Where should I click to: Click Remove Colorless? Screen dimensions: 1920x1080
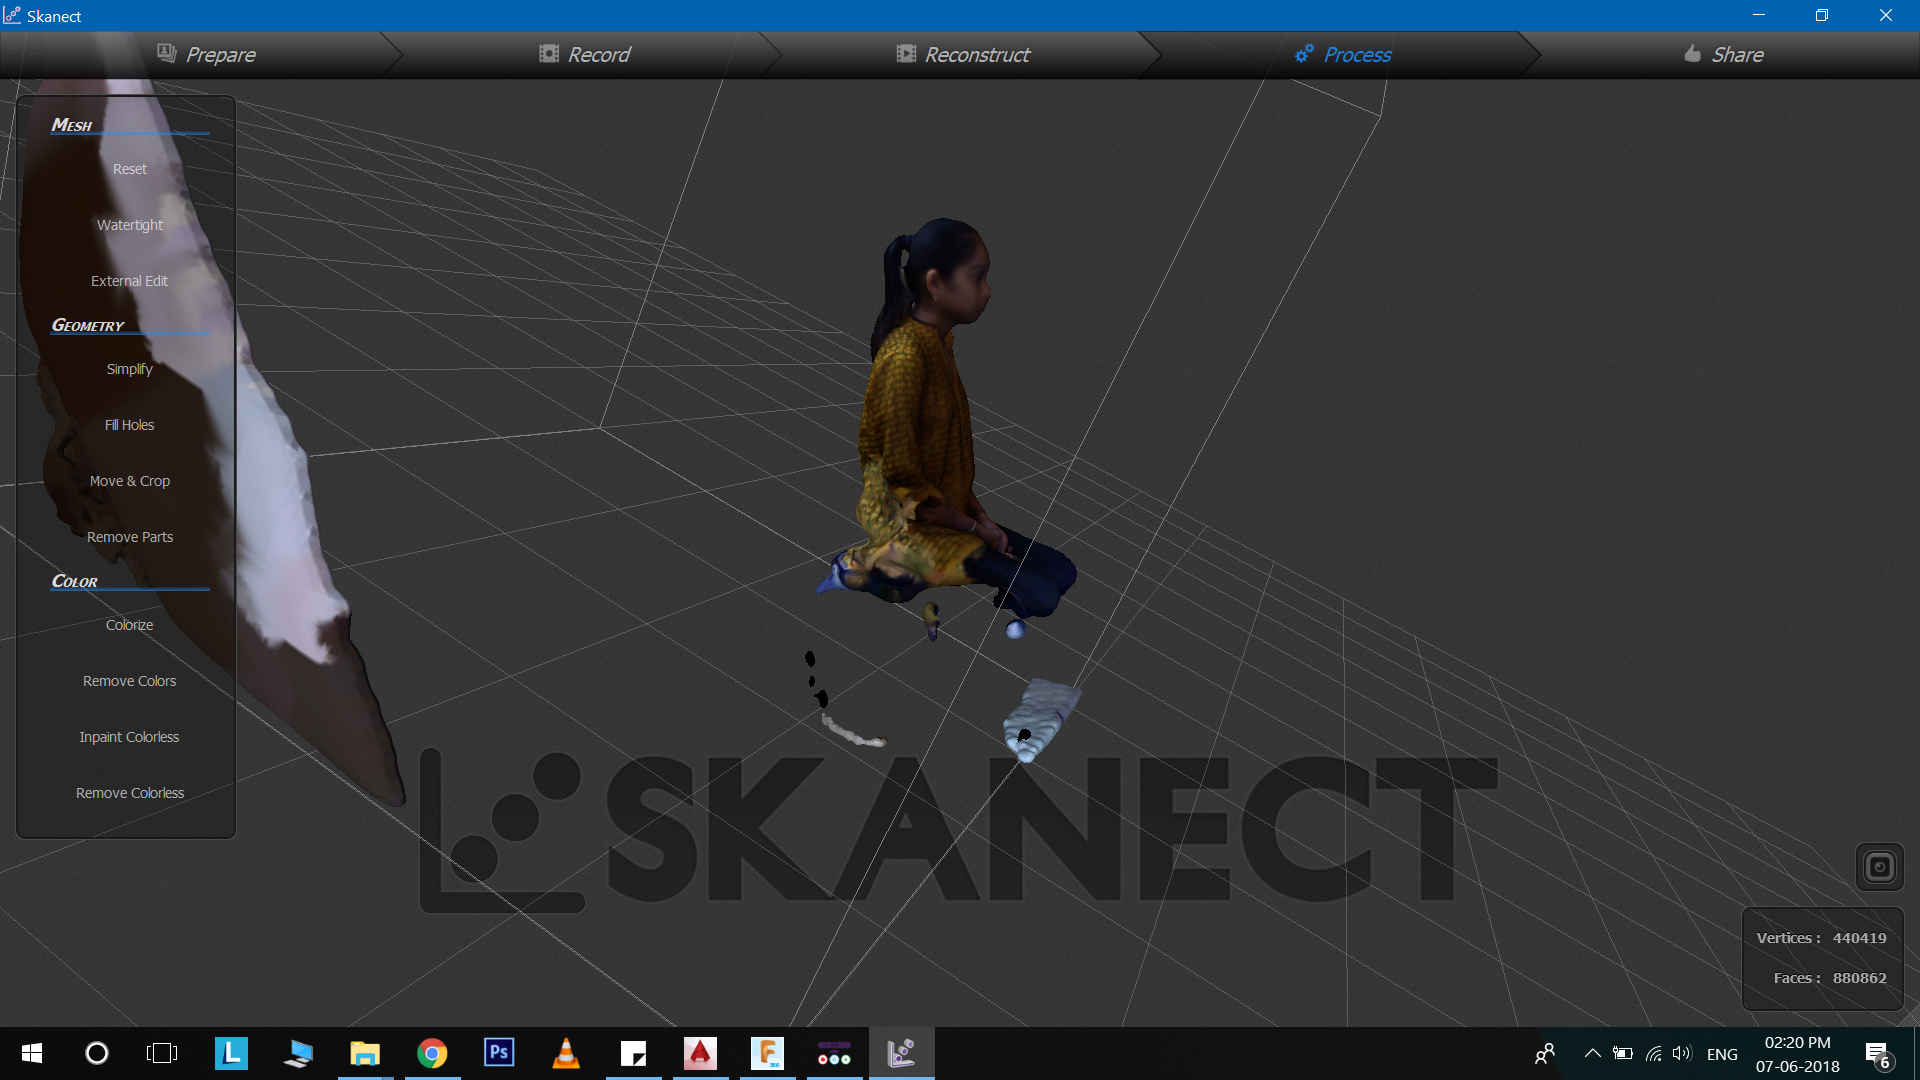click(130, 793)
